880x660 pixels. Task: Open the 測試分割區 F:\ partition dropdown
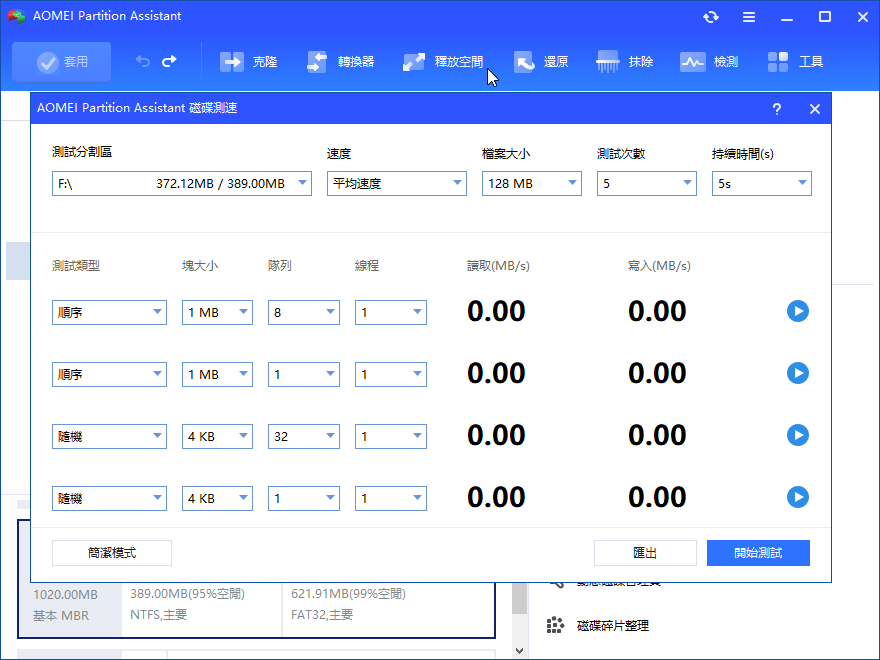[x=182, y=184]
